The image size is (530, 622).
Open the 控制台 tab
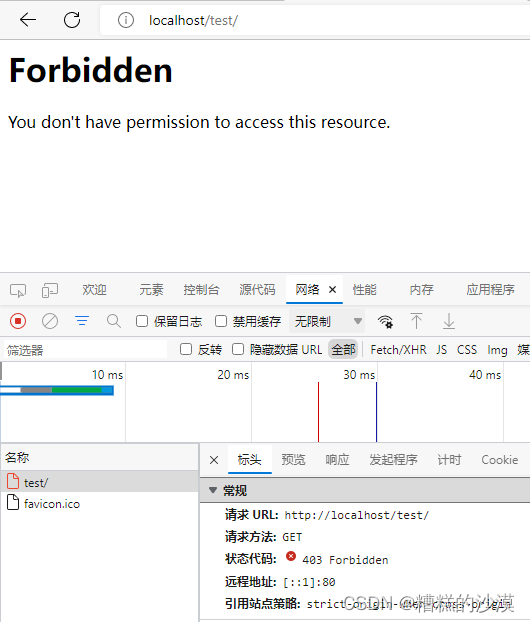[x=201, y=290]
